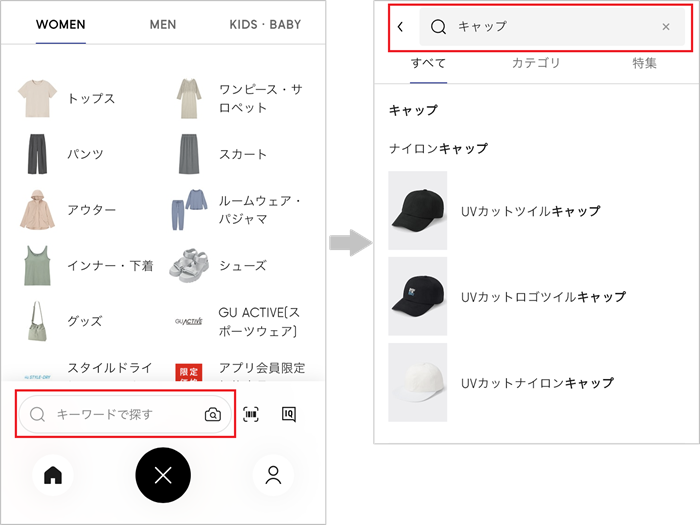This screenshot has height=525, width=700.
Task: Select the white UVカットナイロンキャップ thumbnail
Action: tap(418, 382)
